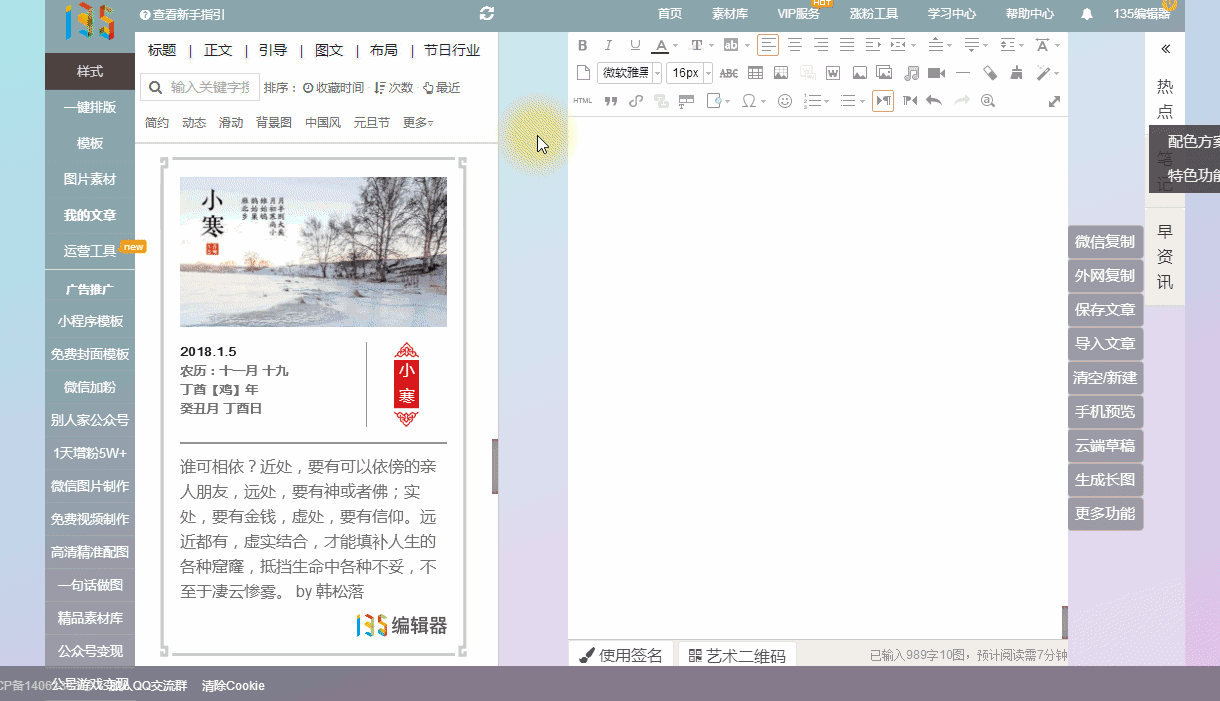Insert a table into the article

pyautogui.click(x=755, y=73)
